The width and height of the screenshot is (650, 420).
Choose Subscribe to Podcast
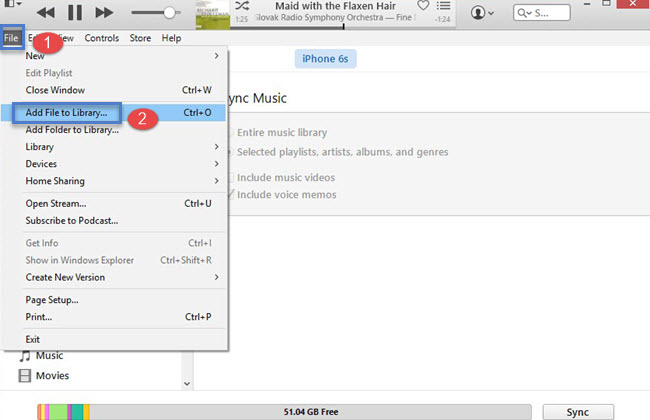[x=114, y=221]
